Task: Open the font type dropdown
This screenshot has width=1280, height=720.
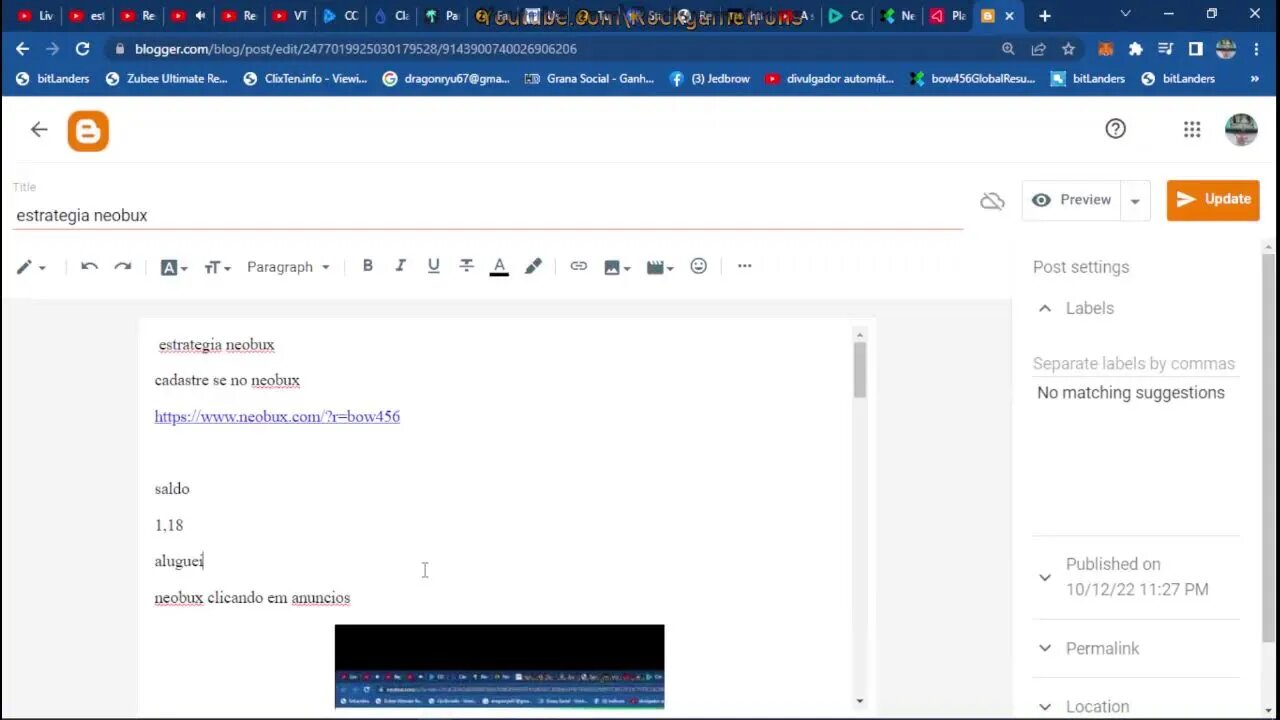Action: (174, 267)
